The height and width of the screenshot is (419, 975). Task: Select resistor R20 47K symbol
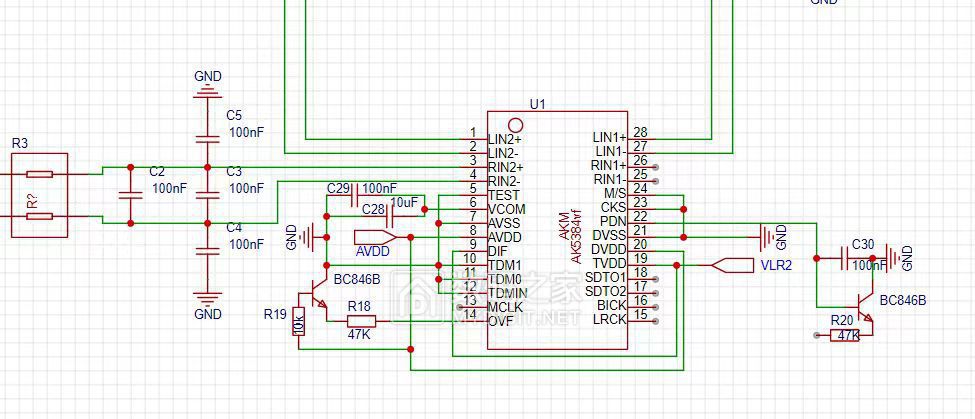847,336
